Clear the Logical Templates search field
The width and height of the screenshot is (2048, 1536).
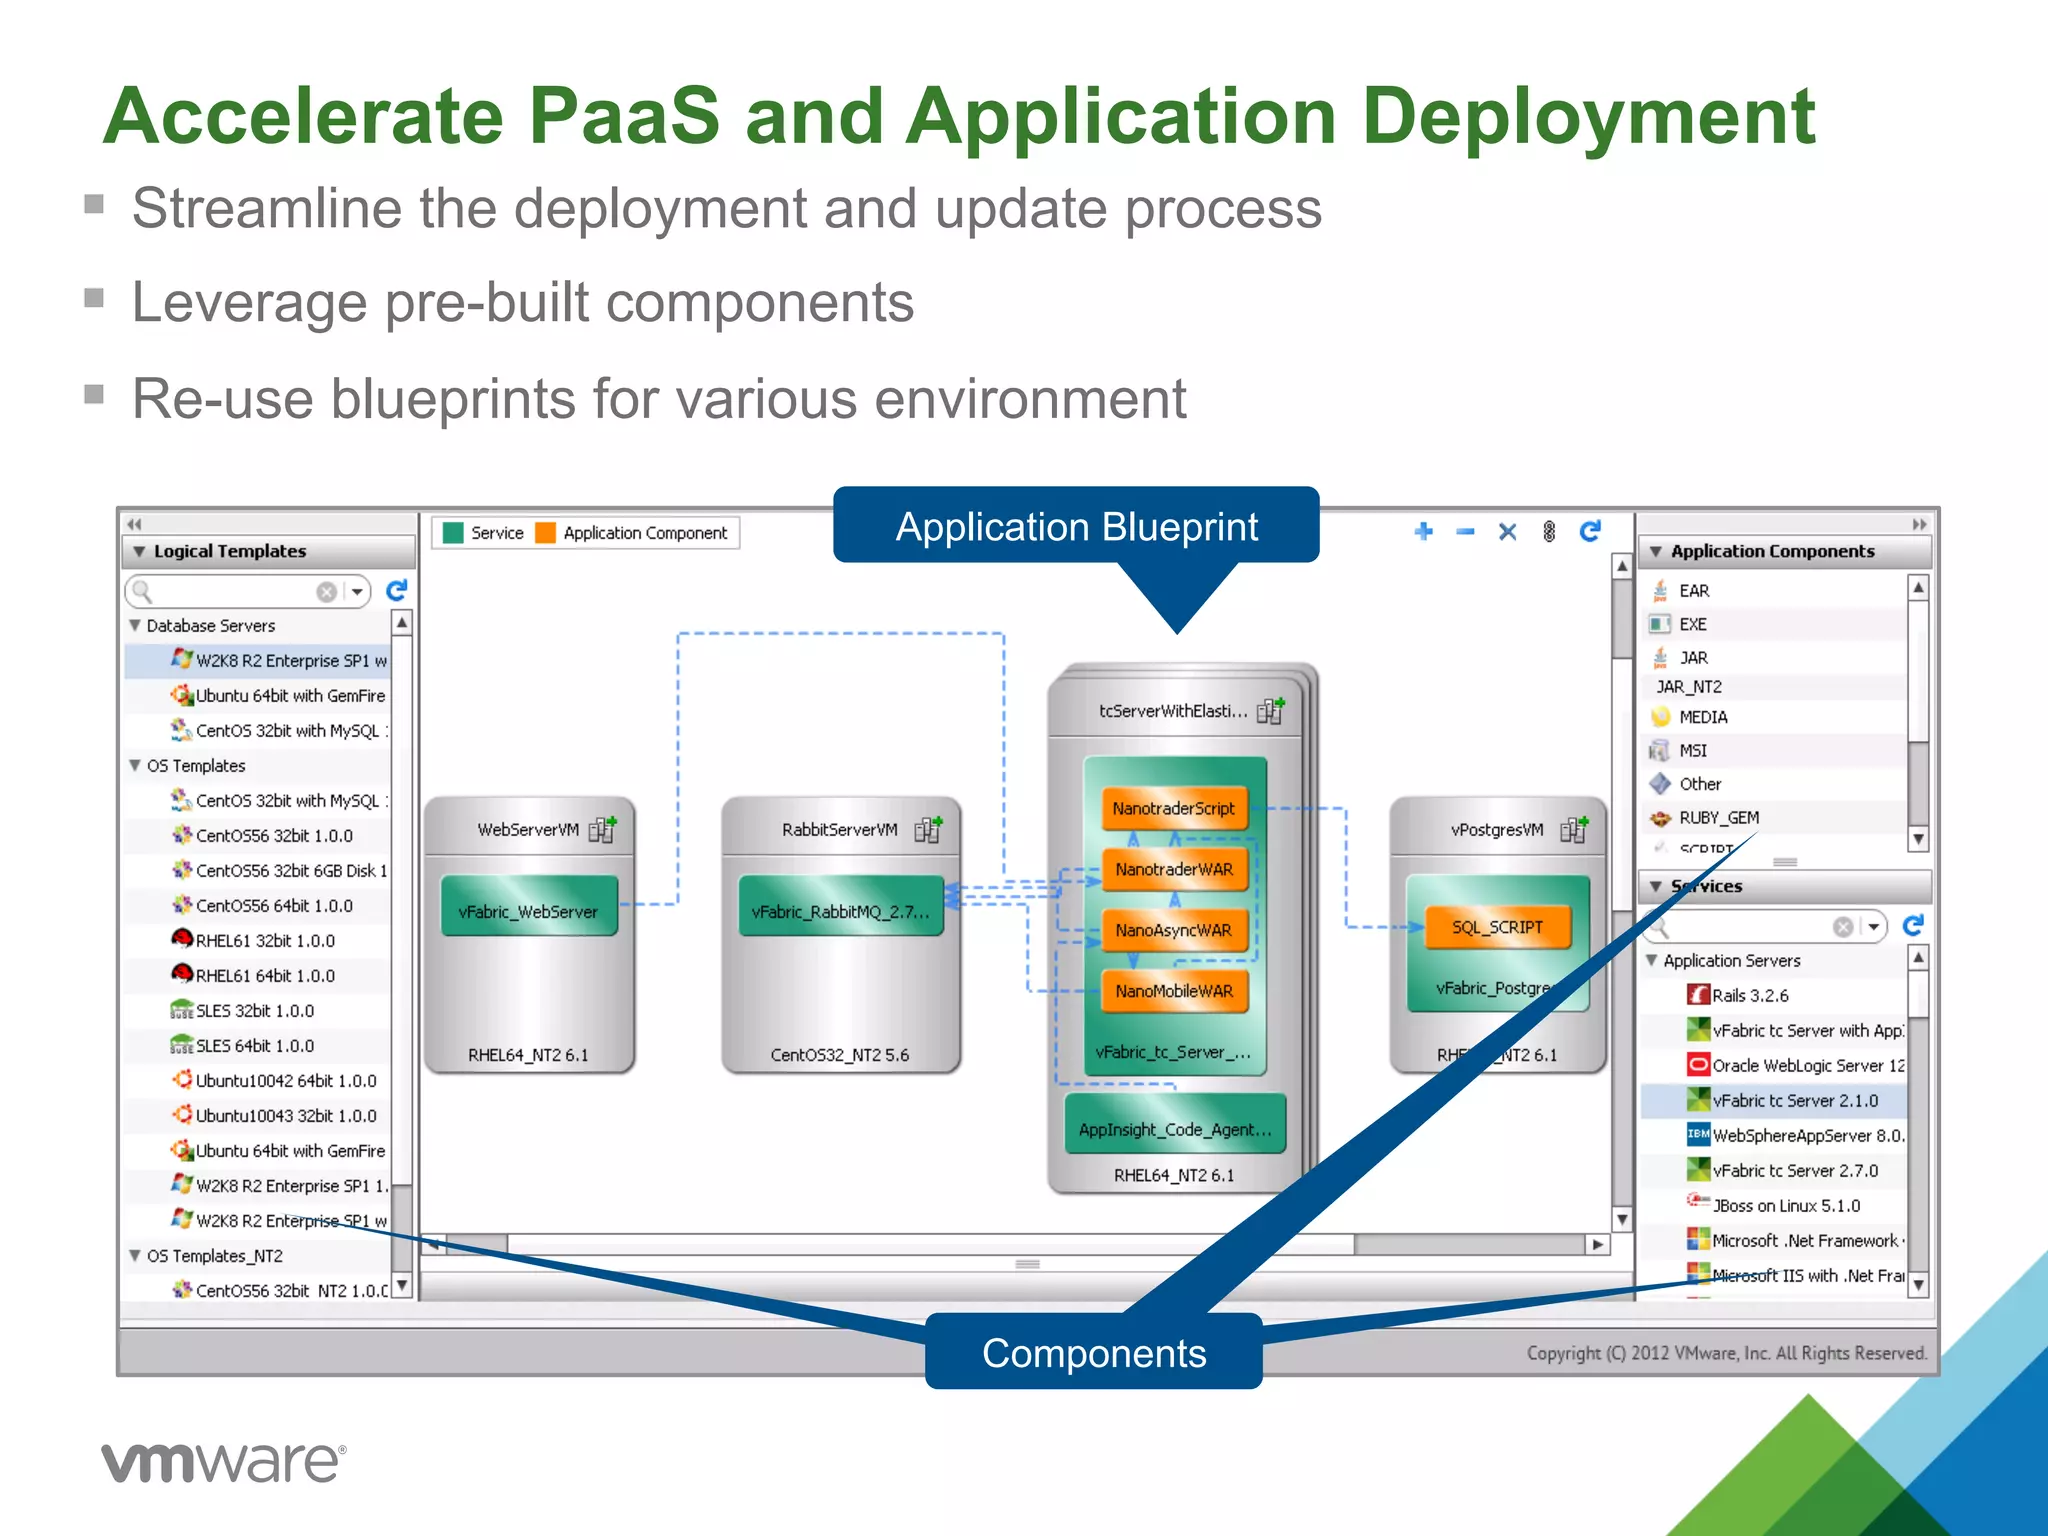(326, 592)
